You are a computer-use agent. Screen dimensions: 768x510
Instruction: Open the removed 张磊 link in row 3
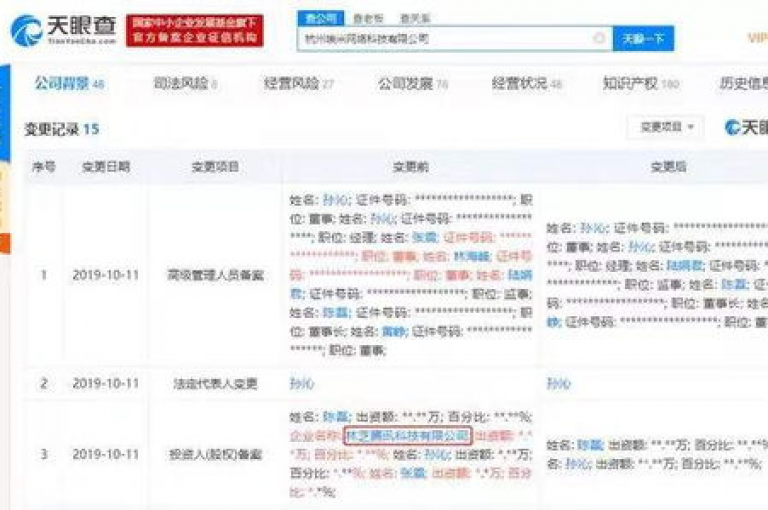(x=412, y=473)
